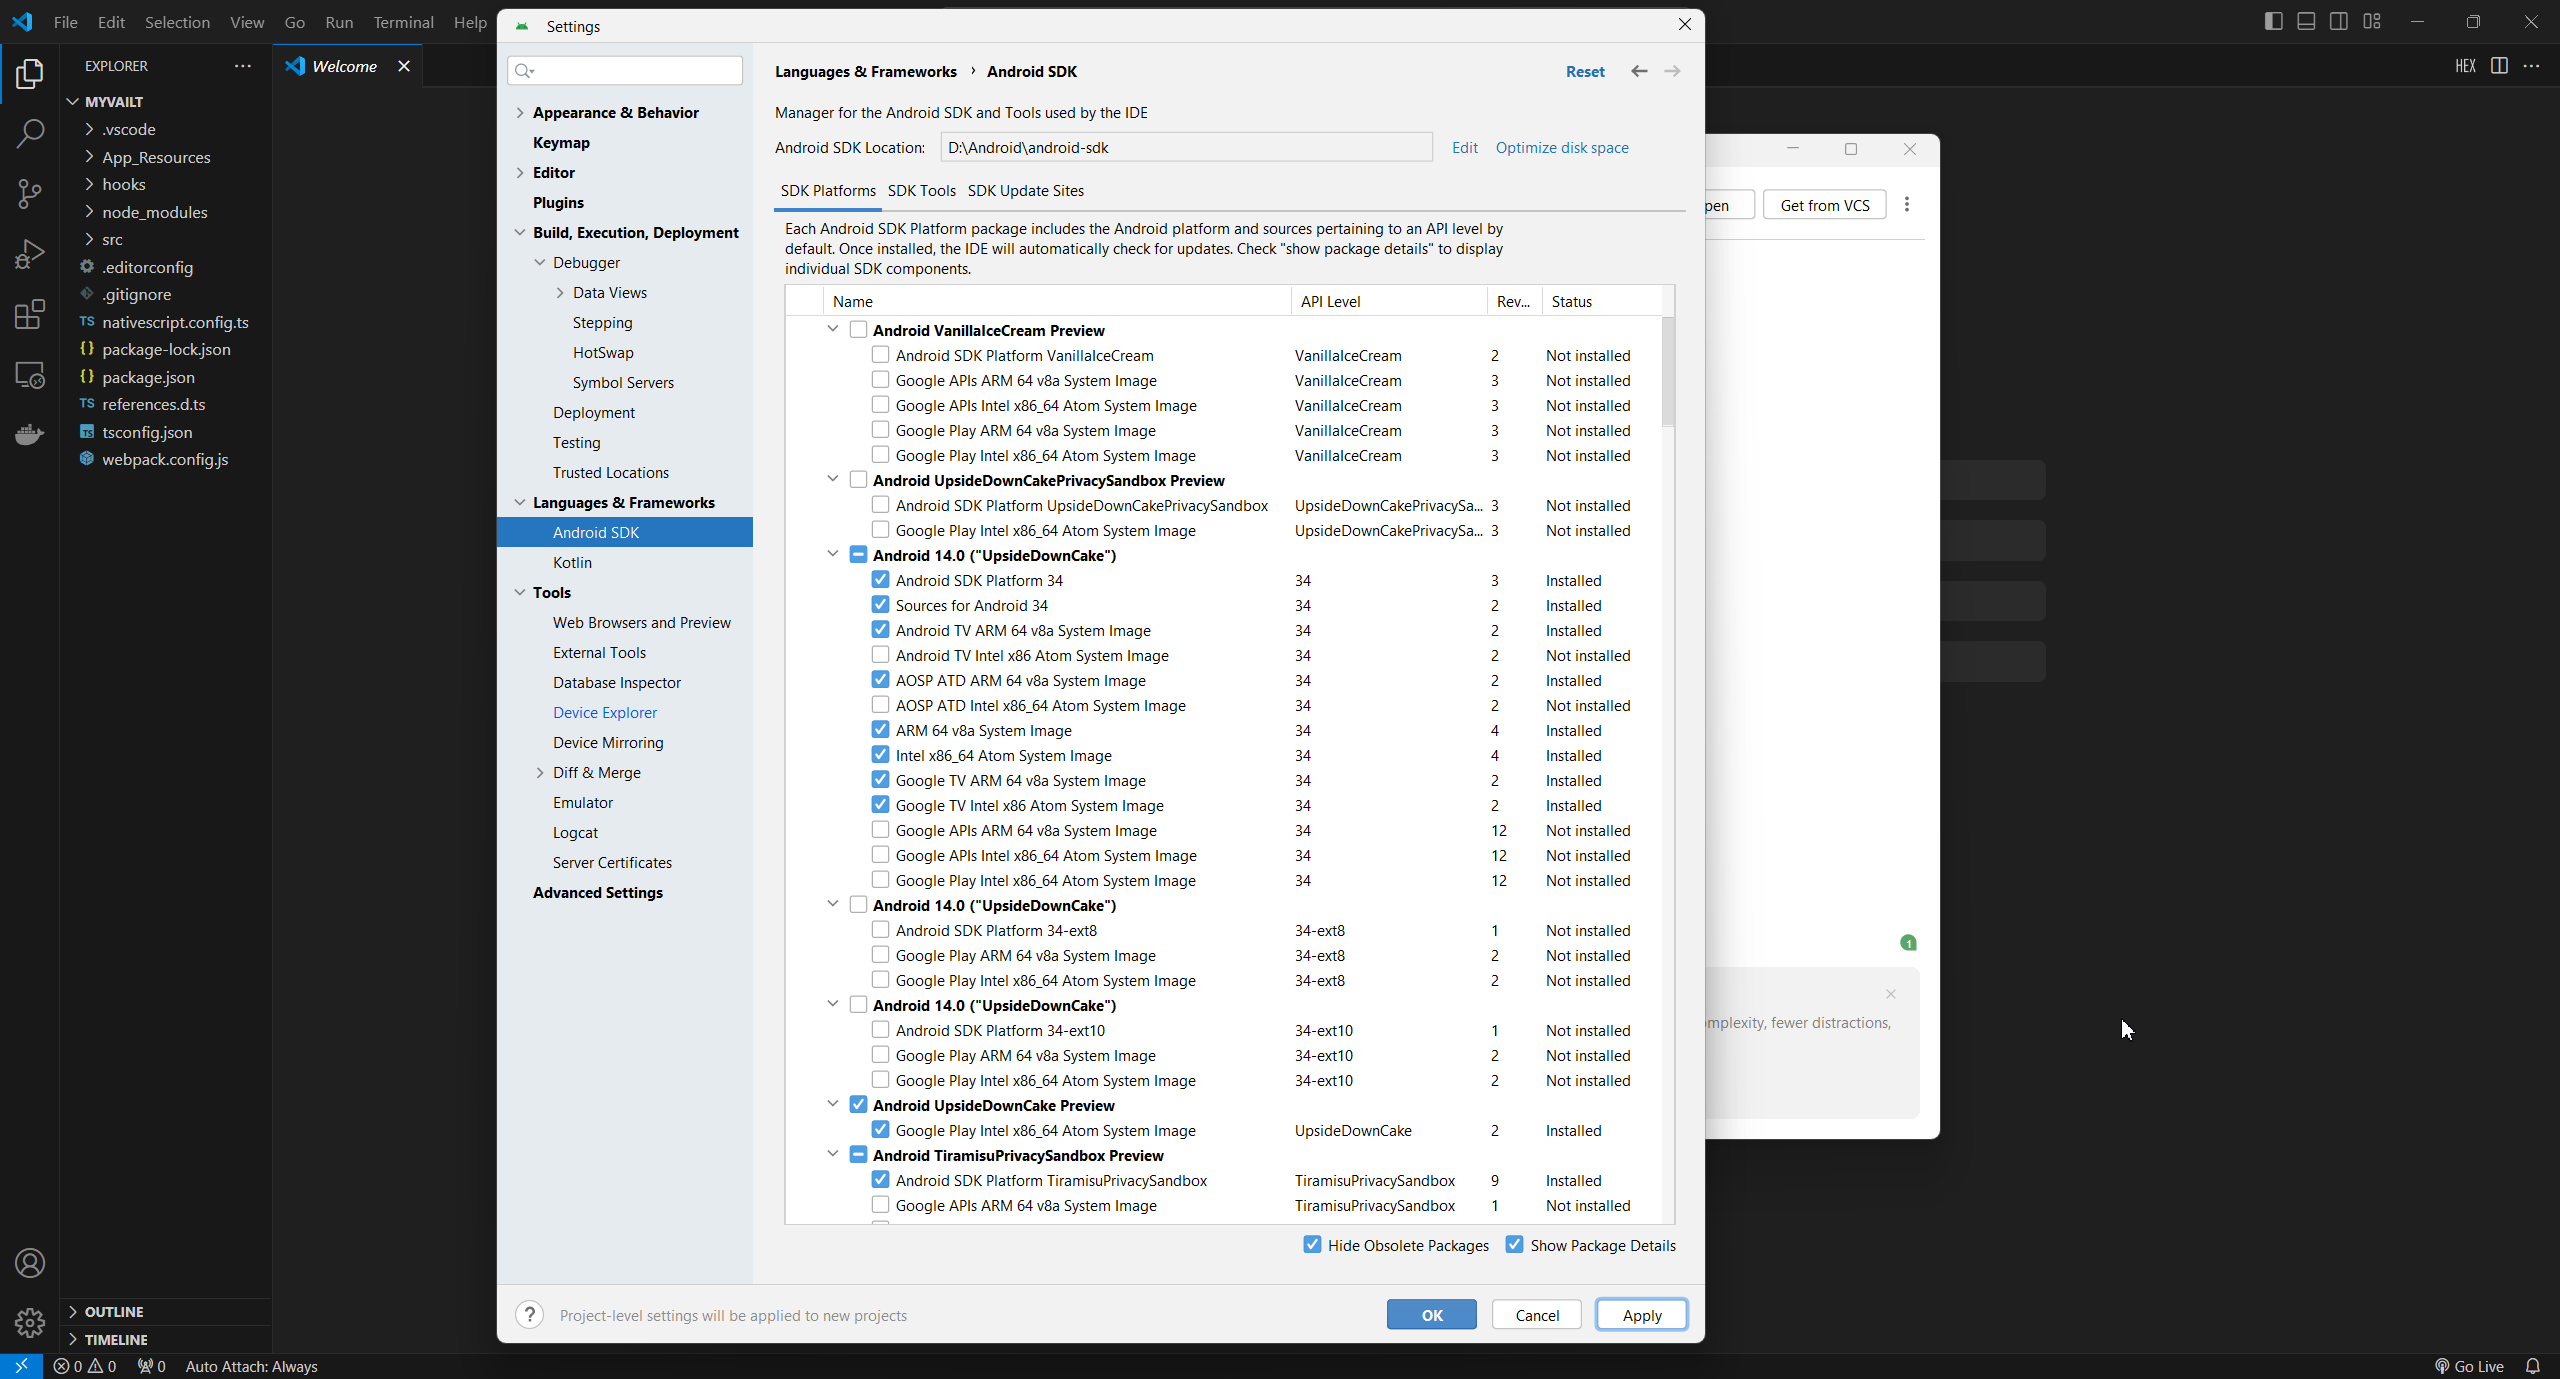Viewport: 2560px width, 1379px height.
Task: Click the SDK package list scrollbar
Action: click(x=1667, y=370)
